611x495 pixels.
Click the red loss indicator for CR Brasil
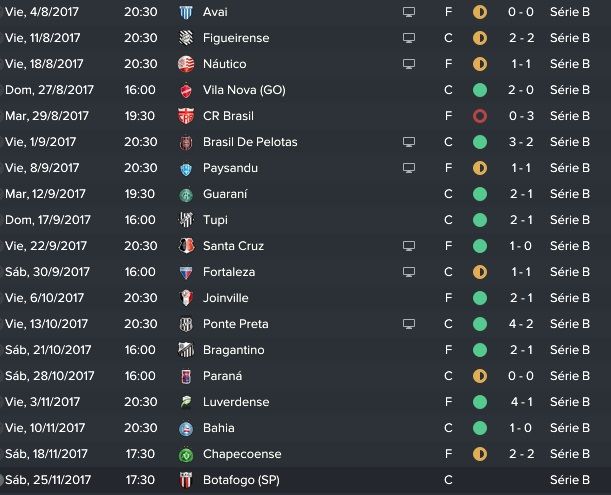click(480, 116)
